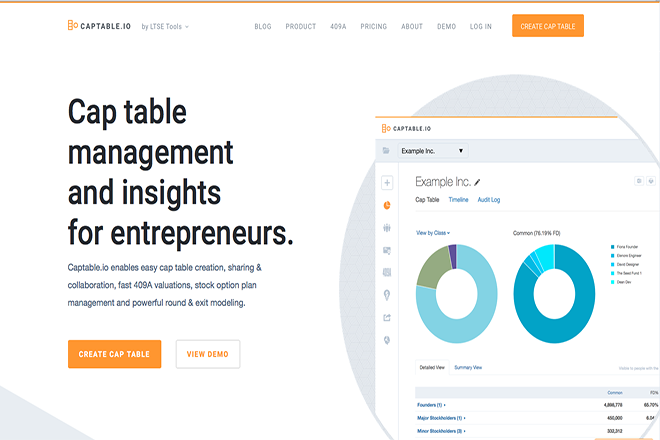Image resolution: width=660 pixels, height=440 pixels.
Task: Expand the View by Class dropdown
Action: 432,233
